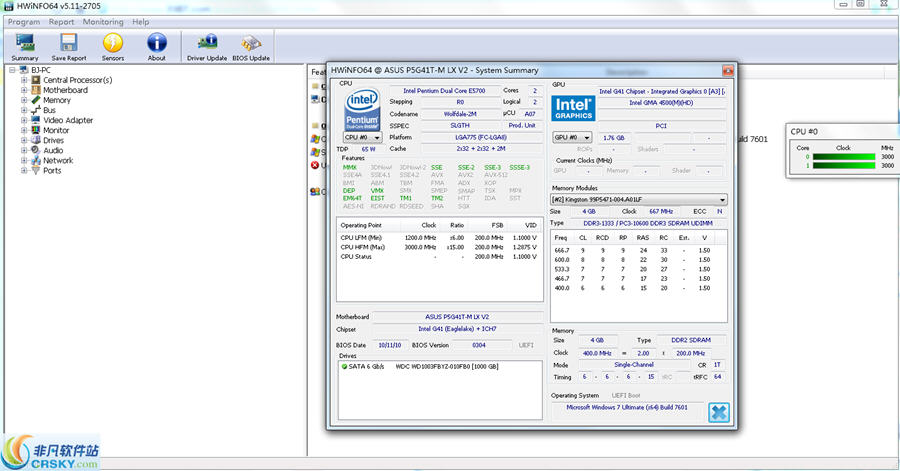Click the Intel GMA 4500 GPU name field
The height and width of the screenshot is (471, 900).
661,103
